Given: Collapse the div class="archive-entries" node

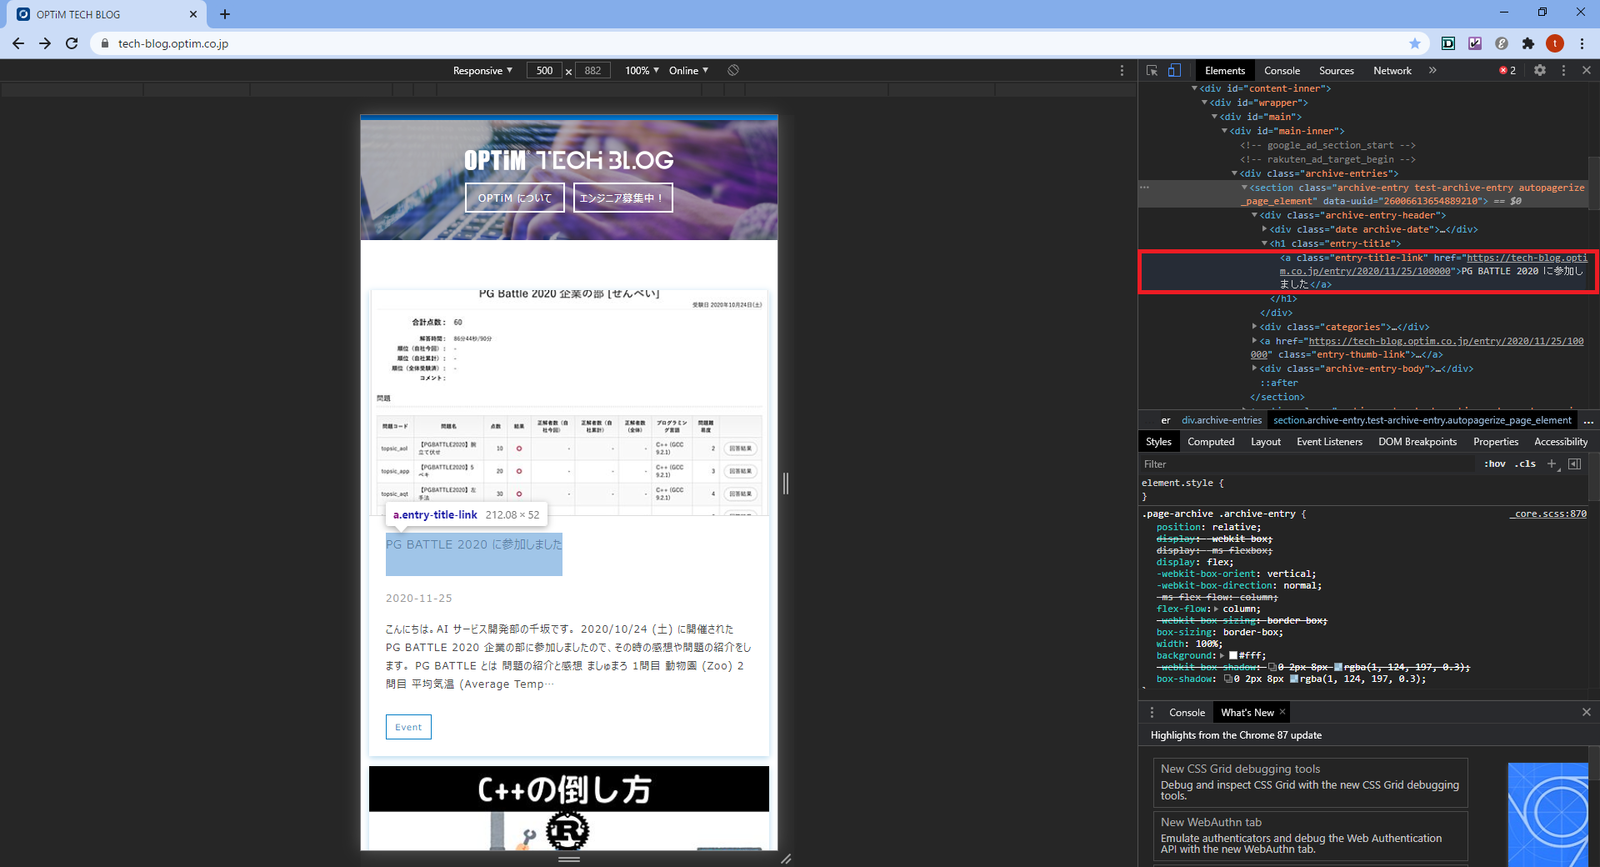Looking at the screenshot, I should pyautogui.click(x=1234, y=173).
